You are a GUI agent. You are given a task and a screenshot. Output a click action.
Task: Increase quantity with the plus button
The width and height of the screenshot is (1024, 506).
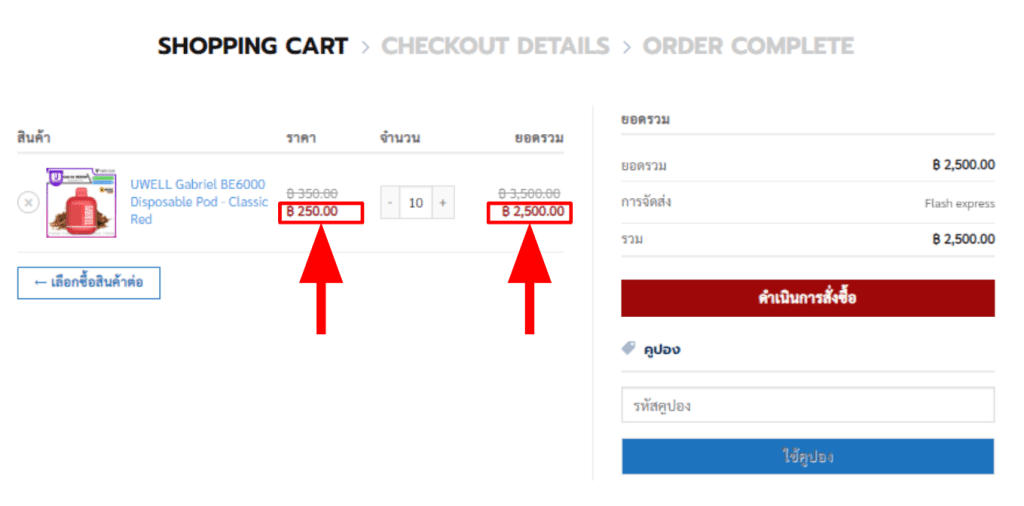coord(442,203)
